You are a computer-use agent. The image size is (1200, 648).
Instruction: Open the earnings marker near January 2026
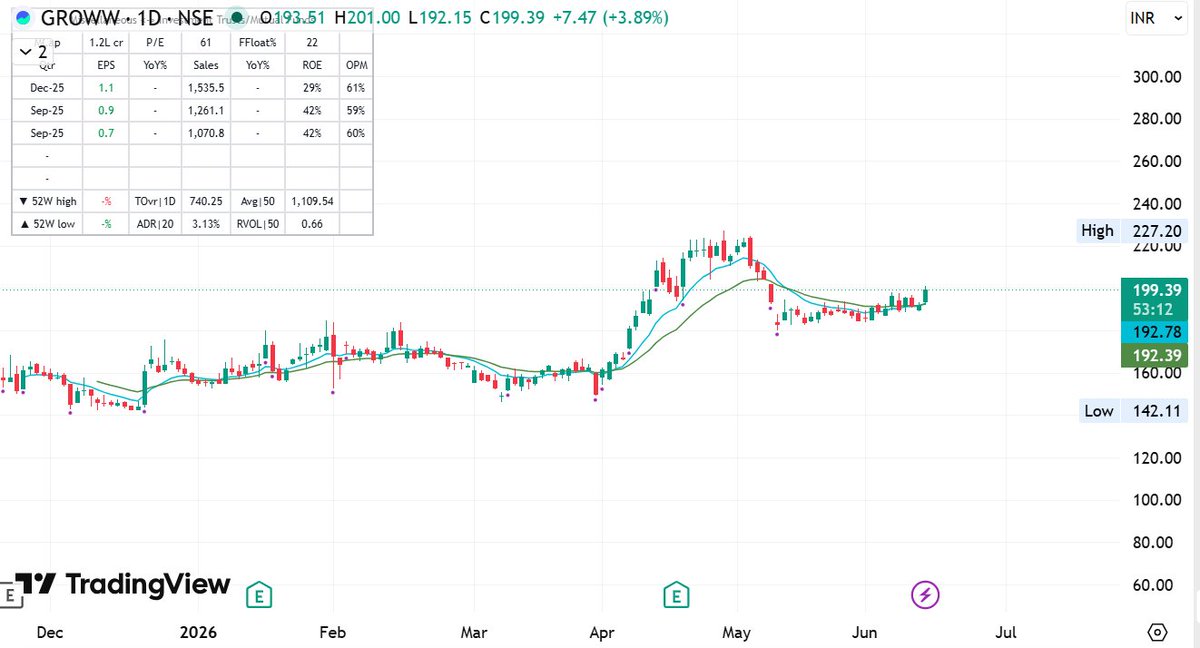[260, 595]
